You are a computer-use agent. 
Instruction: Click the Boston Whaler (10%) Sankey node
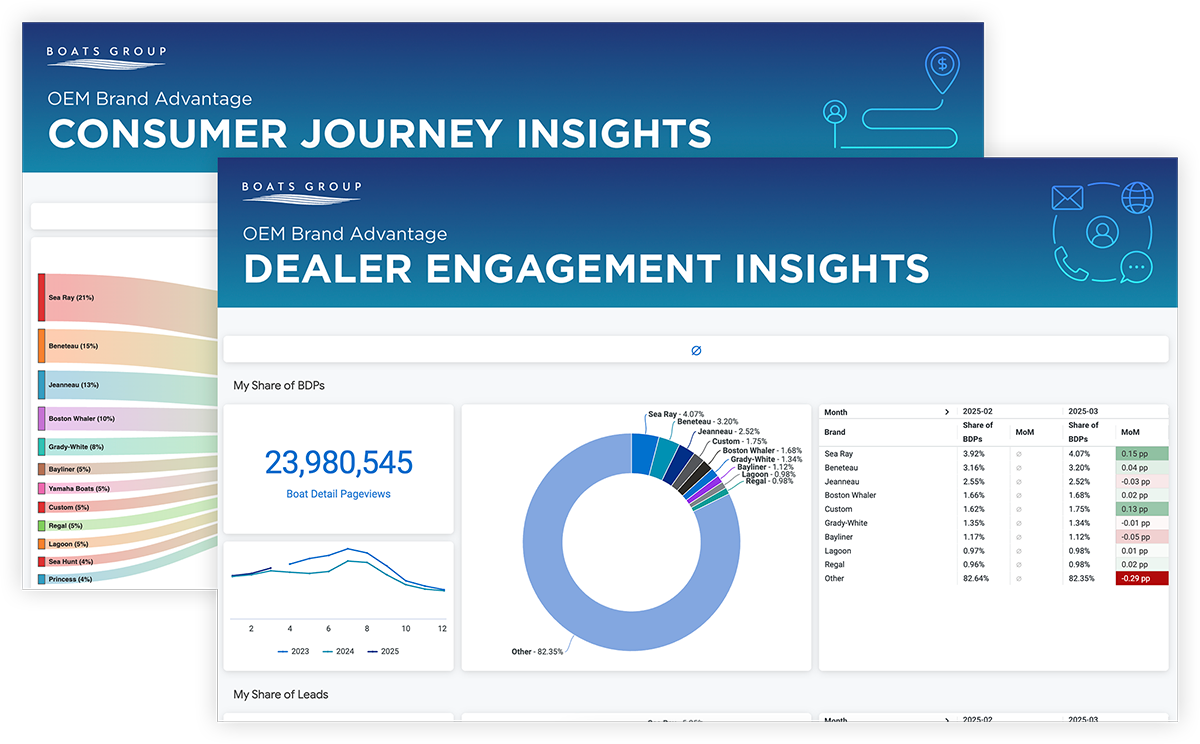click(42, 418)
